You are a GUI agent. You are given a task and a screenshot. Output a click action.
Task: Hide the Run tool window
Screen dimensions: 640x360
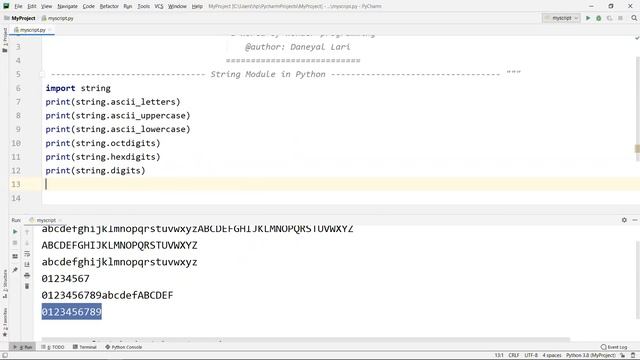(635, 220)
